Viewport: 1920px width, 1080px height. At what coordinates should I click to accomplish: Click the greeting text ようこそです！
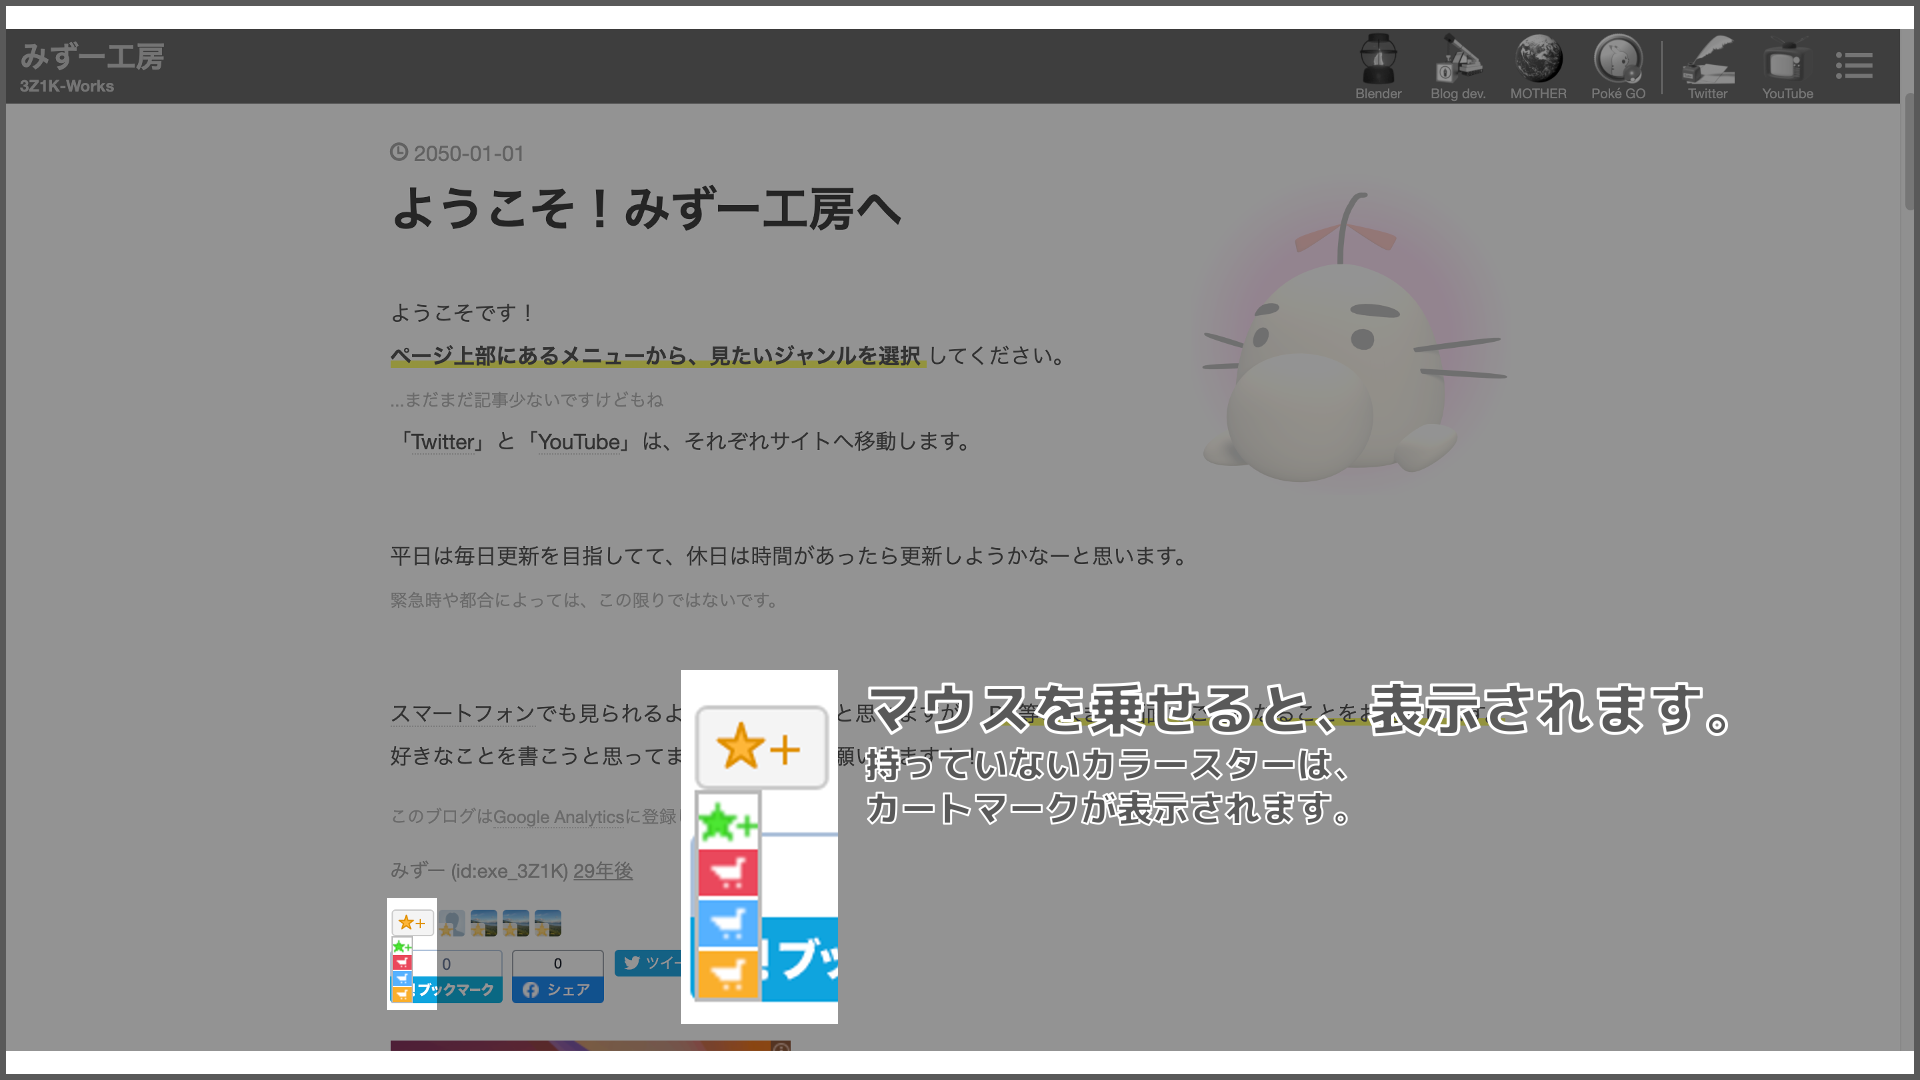[463, 313]
